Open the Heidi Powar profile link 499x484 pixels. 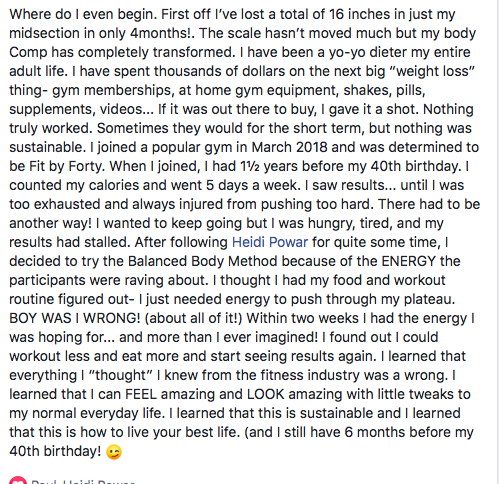click(270, 242)
